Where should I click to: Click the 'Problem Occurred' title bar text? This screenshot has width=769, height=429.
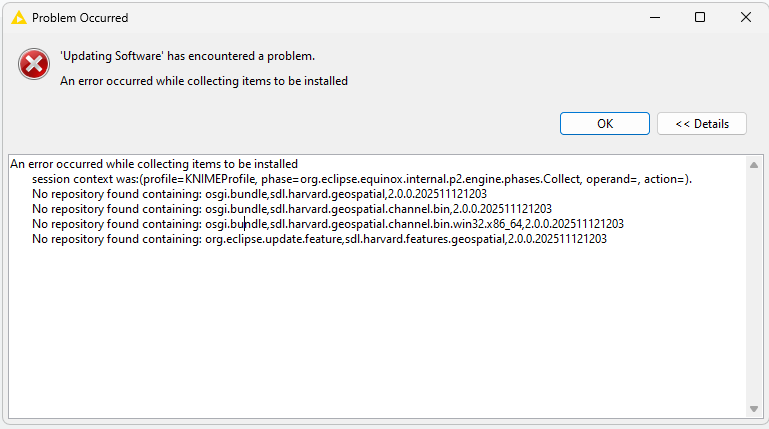(80, 18)
